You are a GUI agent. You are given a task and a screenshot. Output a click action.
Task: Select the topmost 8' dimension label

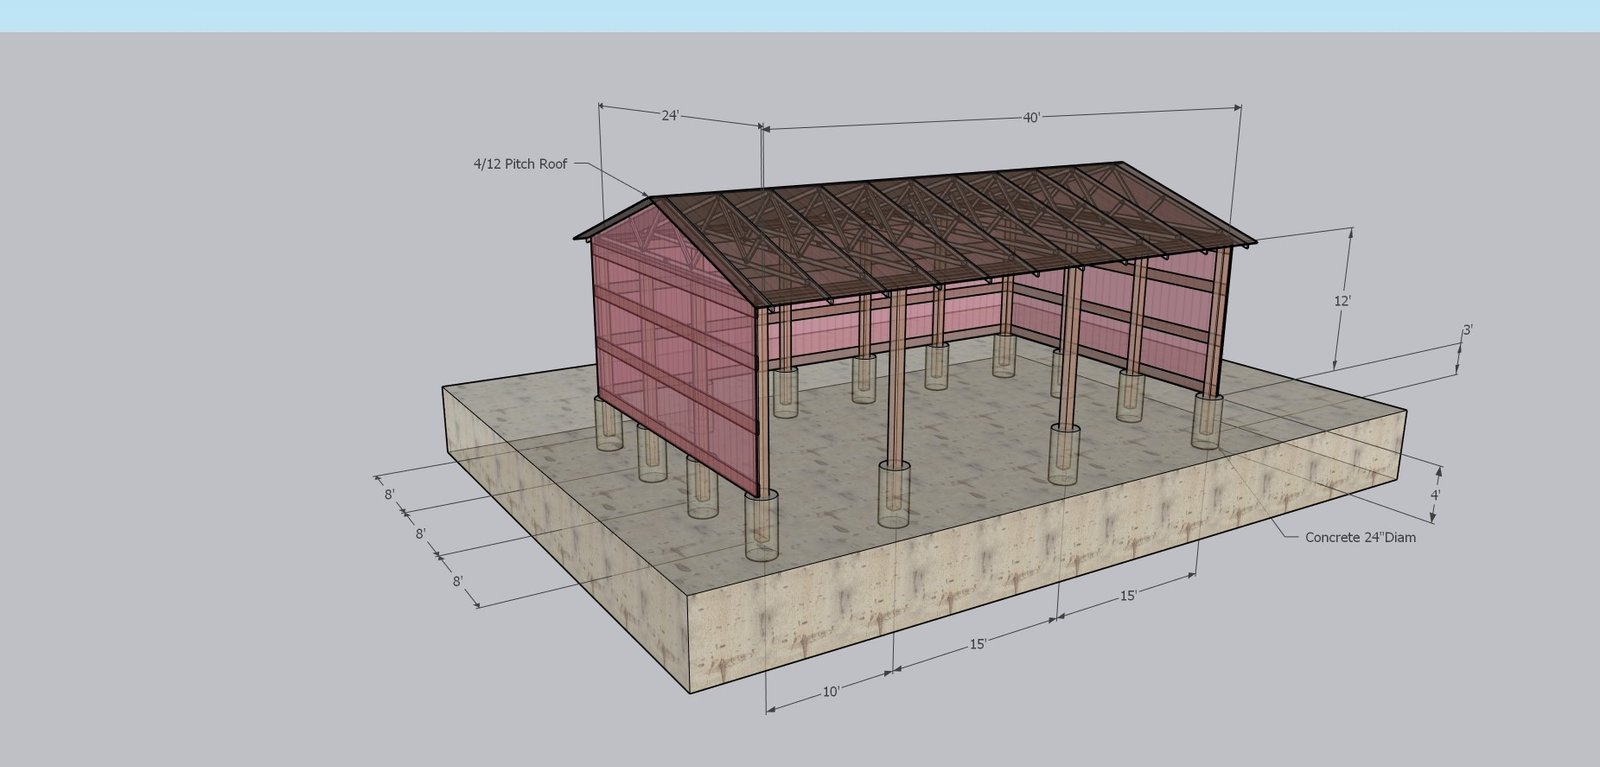(389, 494)
